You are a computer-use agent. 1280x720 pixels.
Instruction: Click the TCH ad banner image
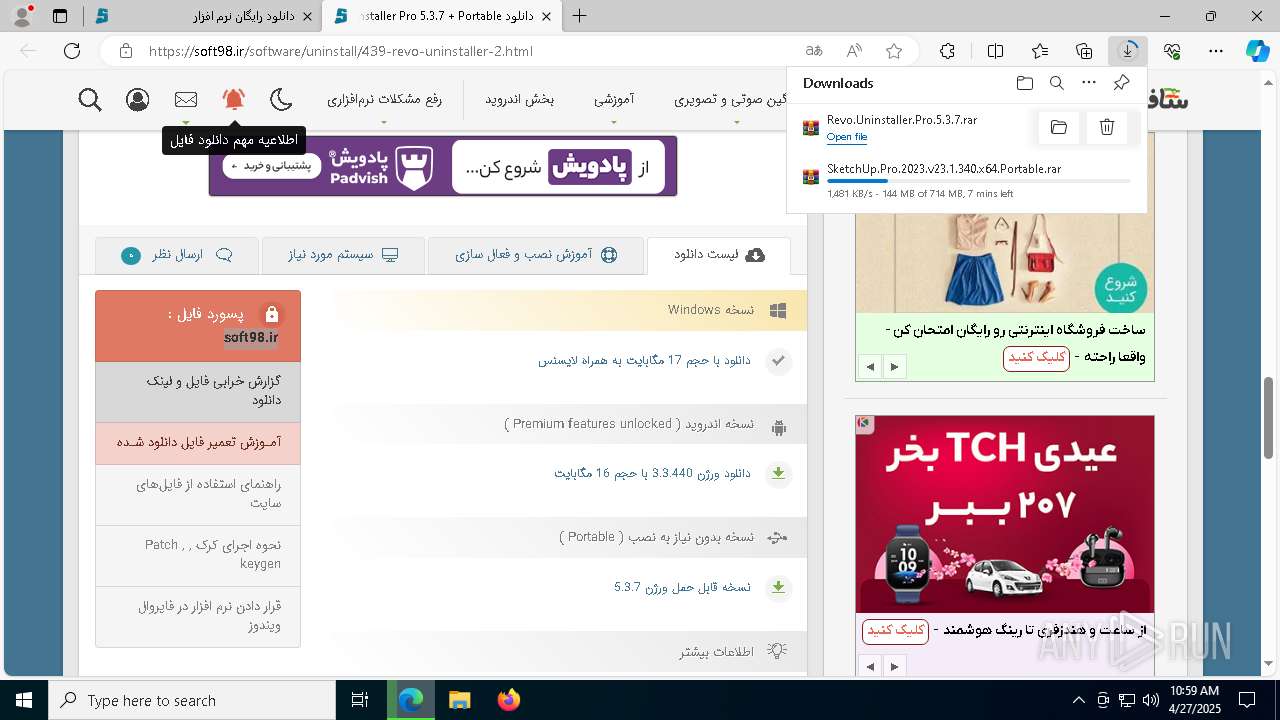tap(1005, 514)
